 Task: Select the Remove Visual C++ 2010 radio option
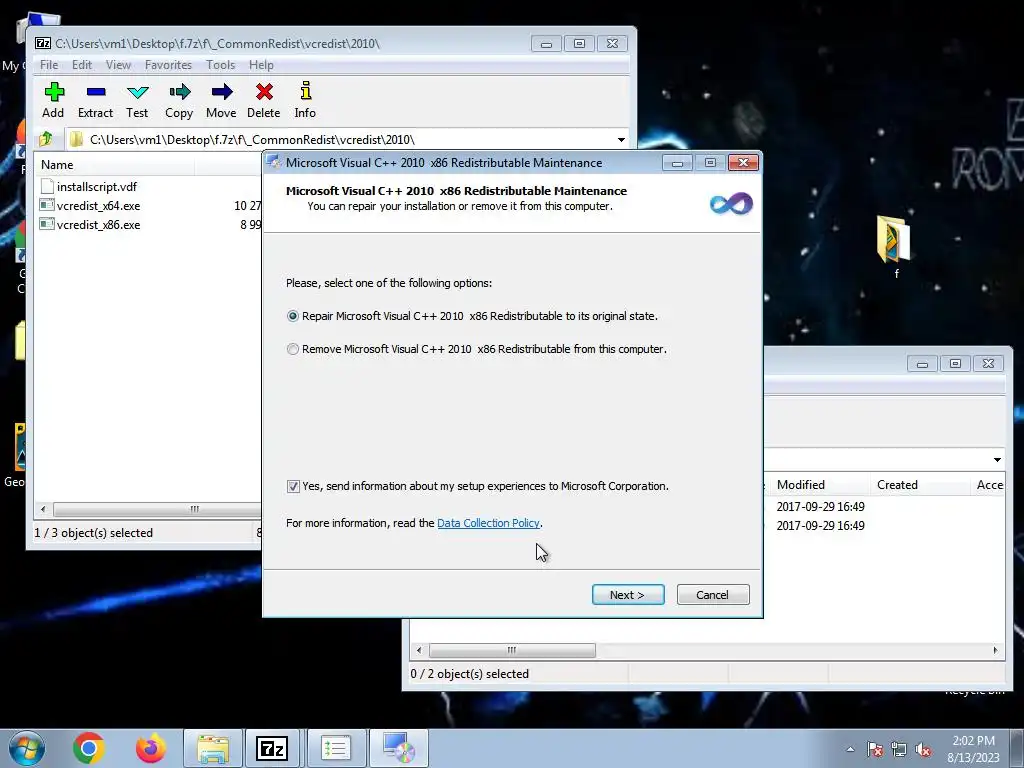293,349
